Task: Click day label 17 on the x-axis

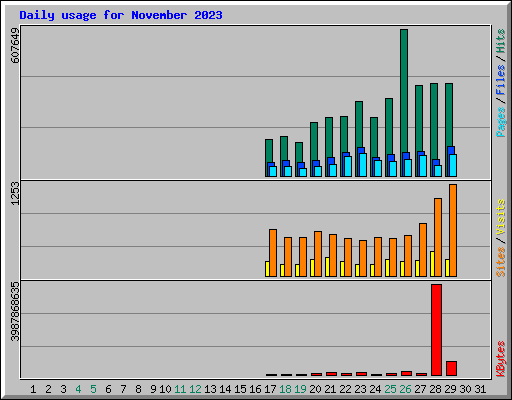Action: pos(270,389)
